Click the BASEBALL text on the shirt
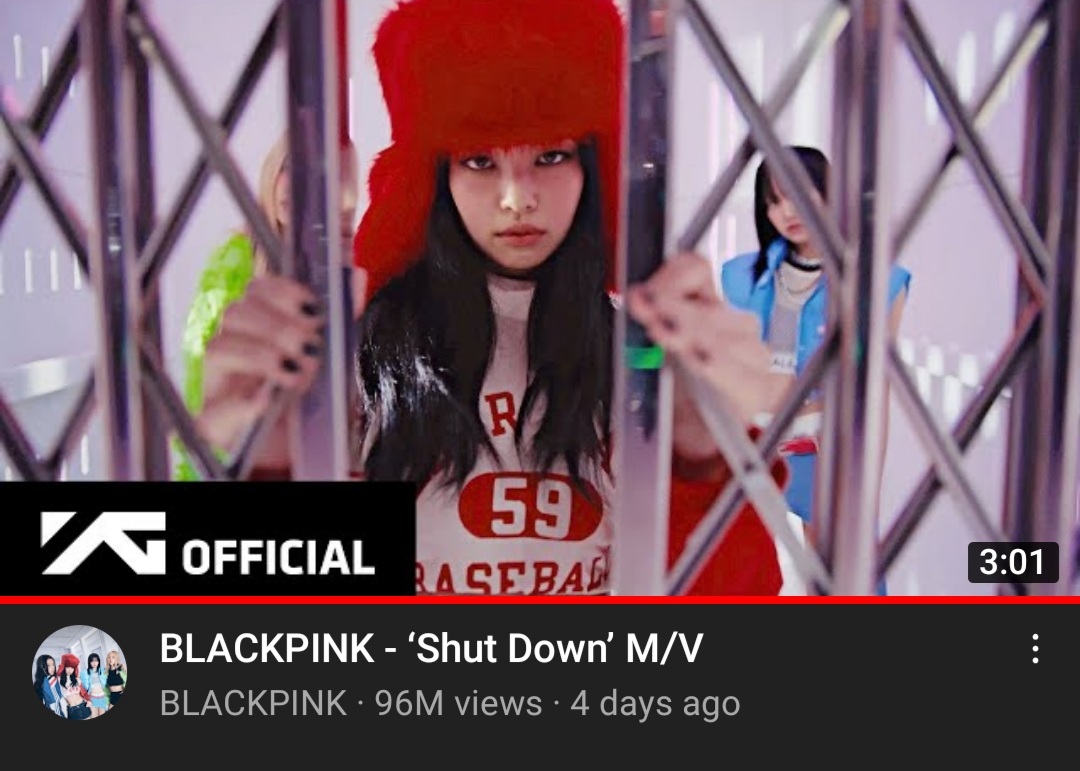Image resolution: width=1080 pixels, height=771 pixels. pyautogui.click(x=513, y=575)
